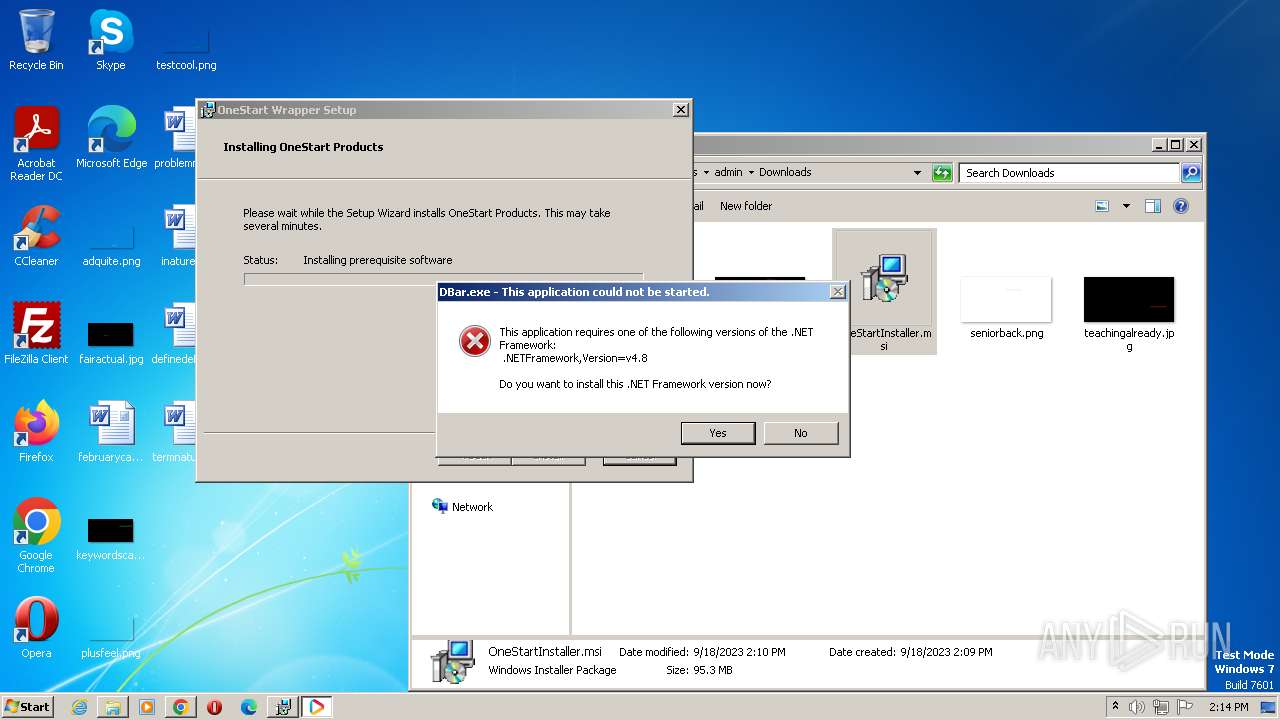Select seniorback.png thumbnail in Downloads
The image size is (1280, 720).
pos(1006,308)
